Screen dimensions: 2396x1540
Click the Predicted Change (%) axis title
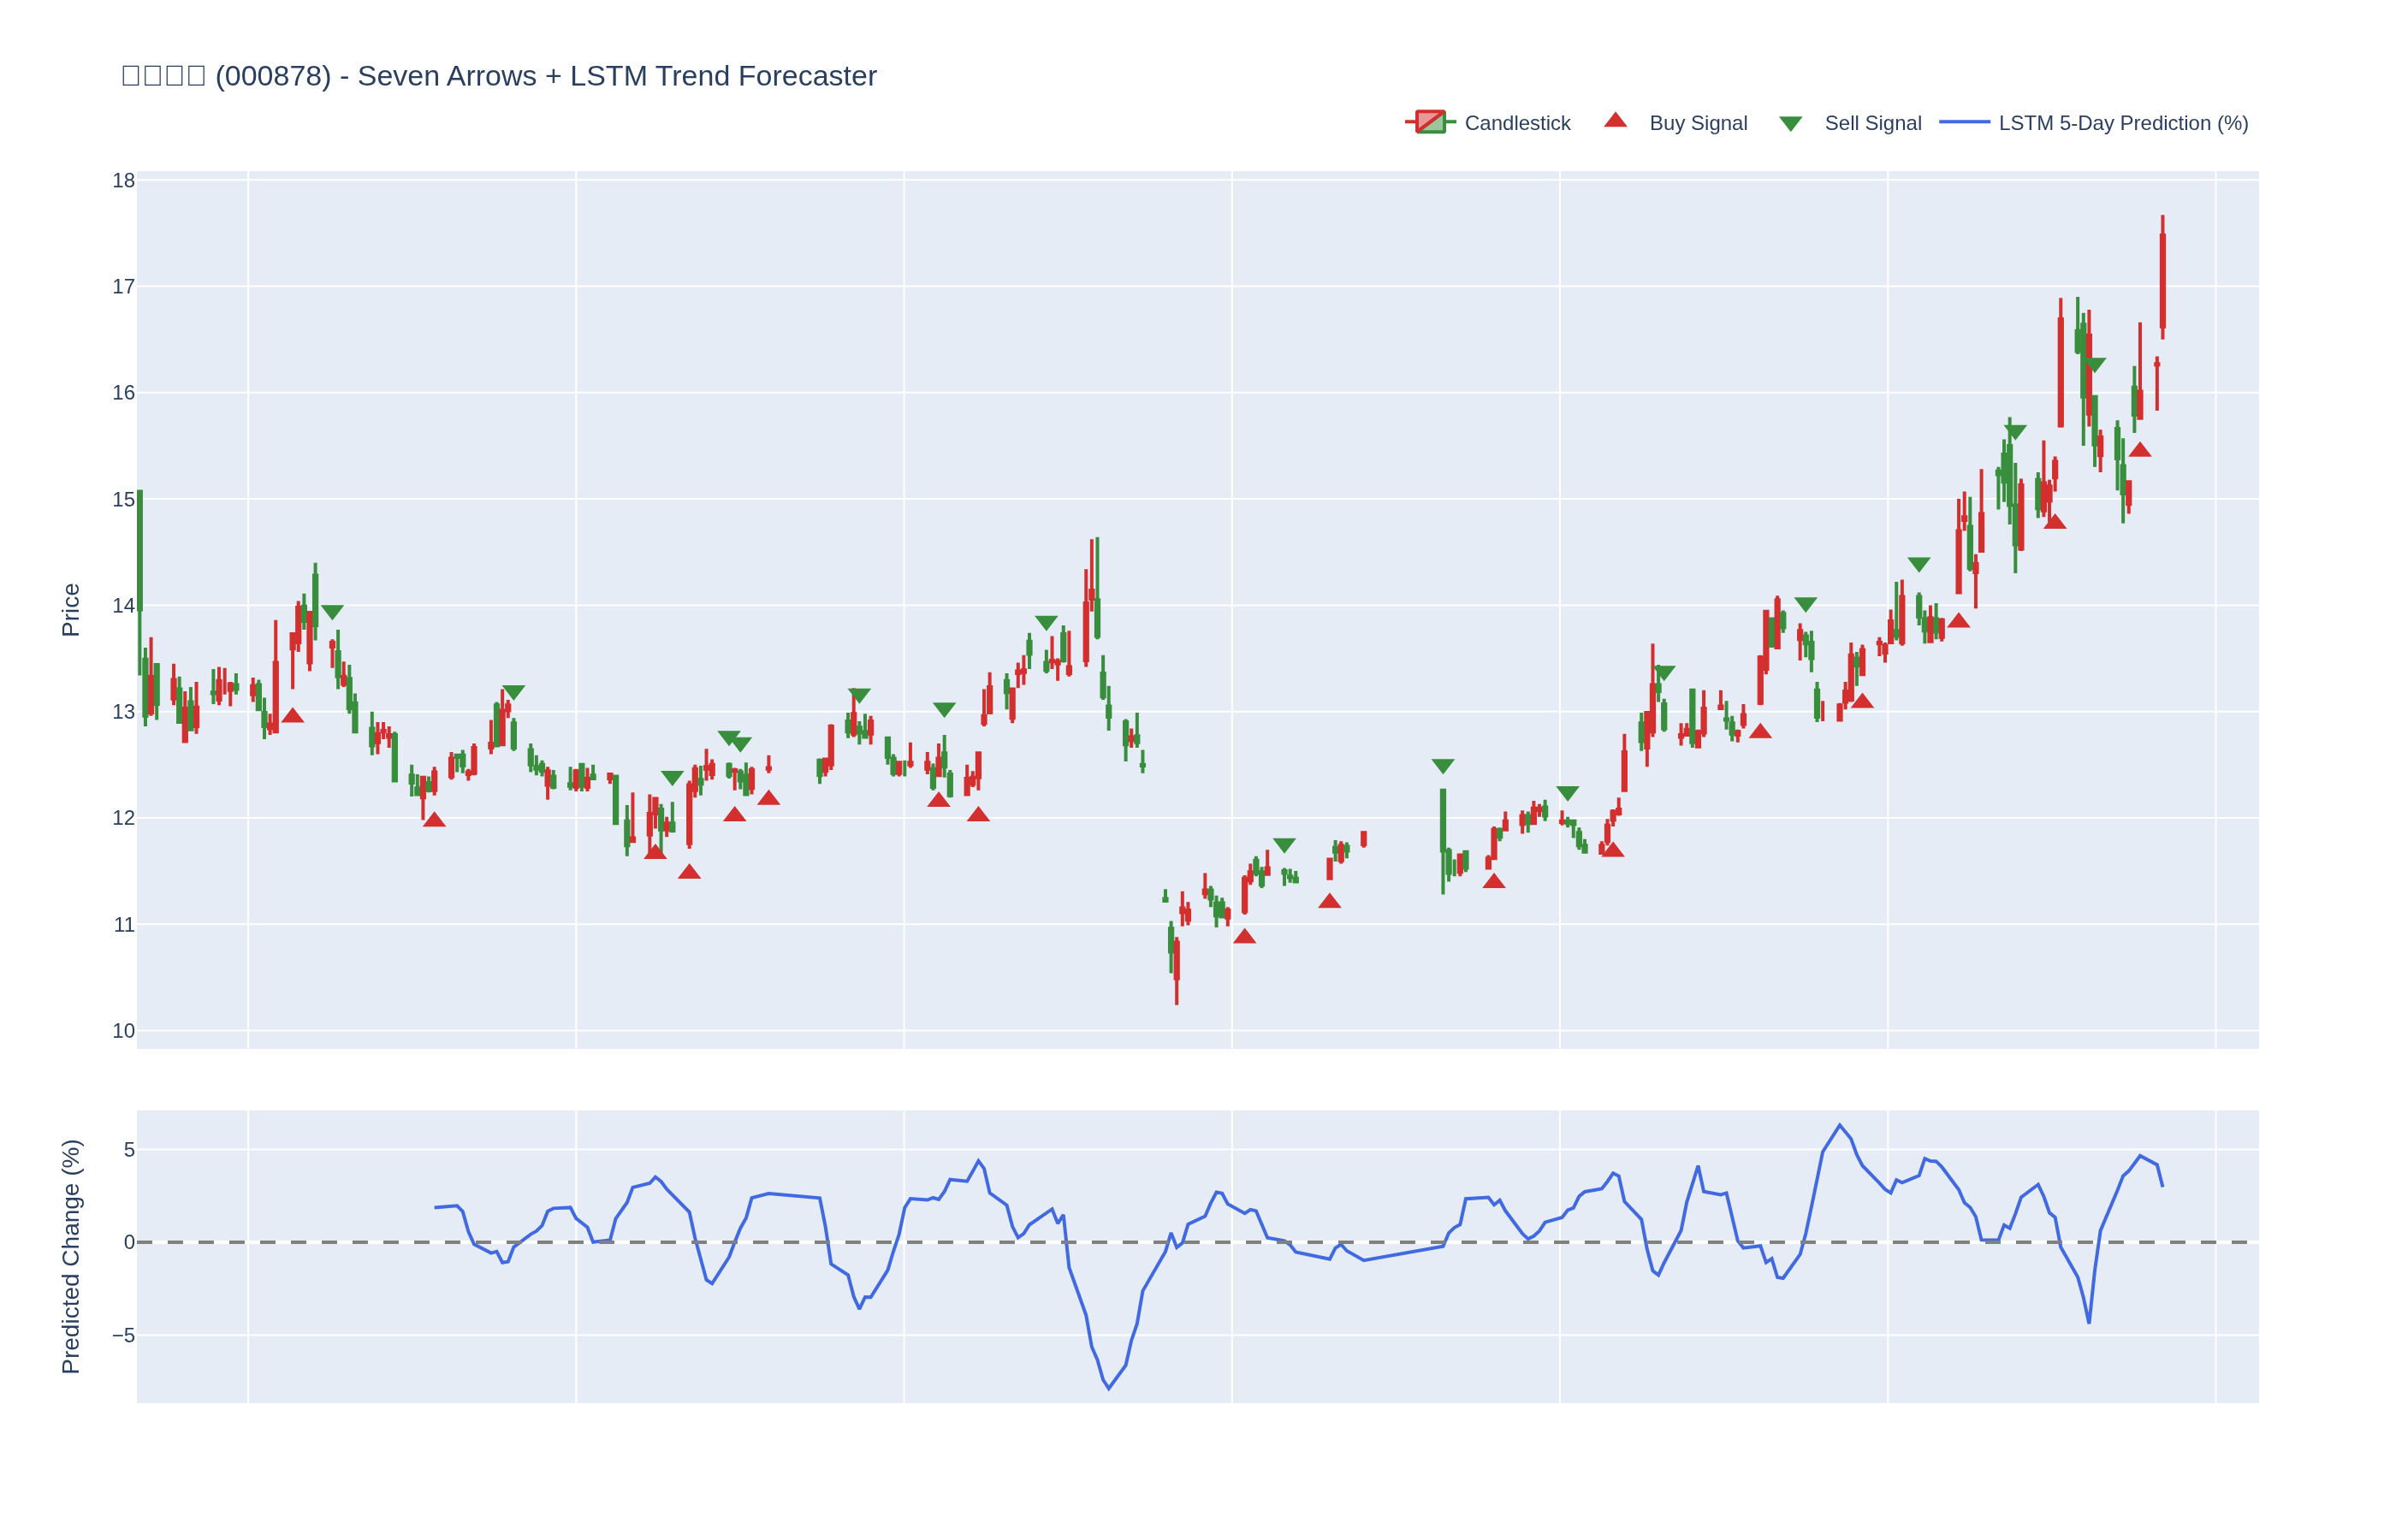(70, 1256)
